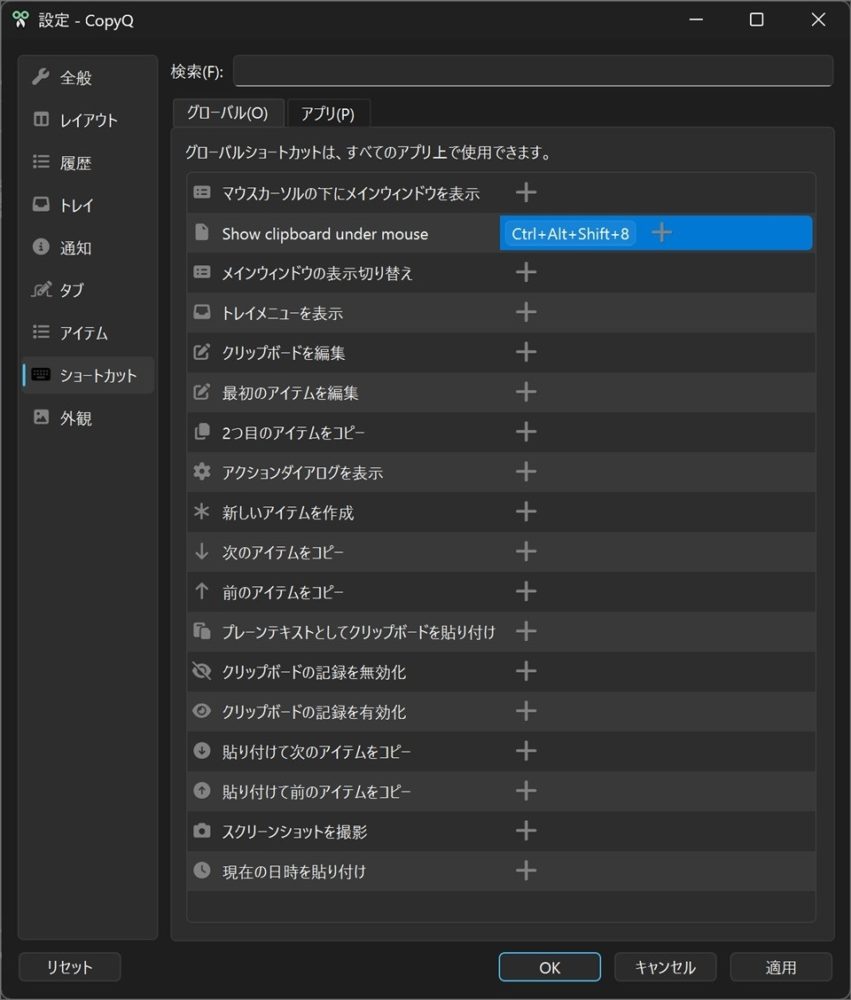Screen dimensions: 851x1000
Task: Add shortcut for 貼り付けて前のアイテムをコピー
Action: pyautogui.click(x=526, y=791)
